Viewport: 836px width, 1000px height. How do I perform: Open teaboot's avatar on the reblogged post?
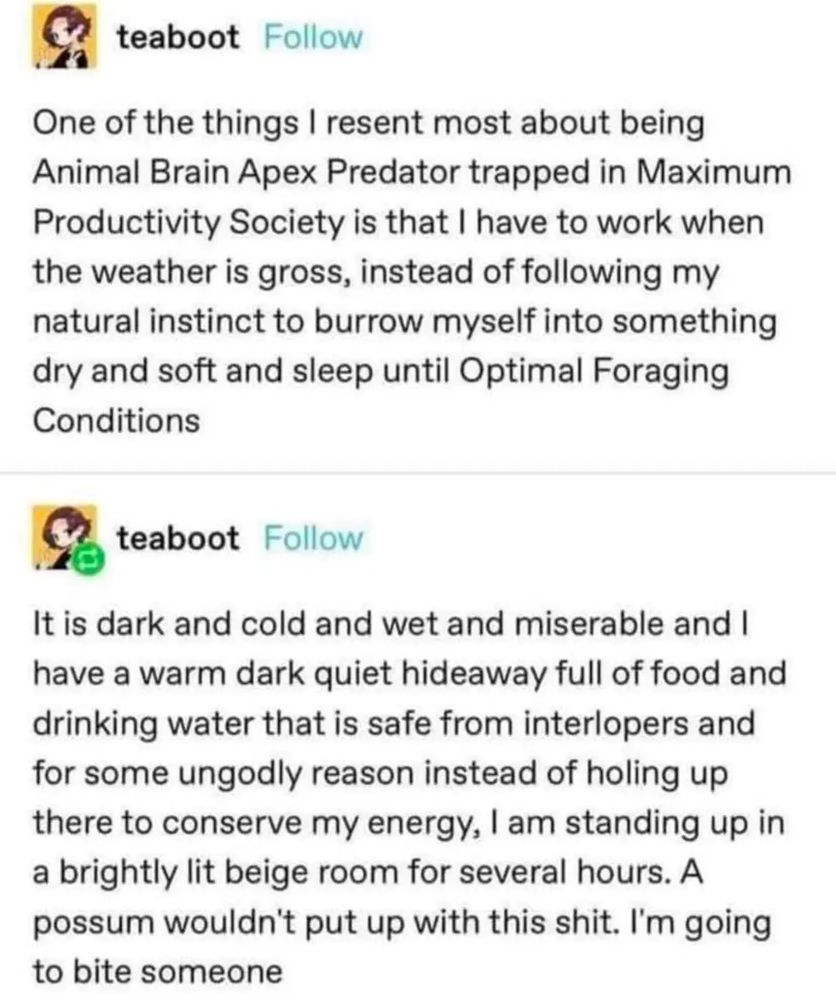pyautogui.click(x=64, y=536)
